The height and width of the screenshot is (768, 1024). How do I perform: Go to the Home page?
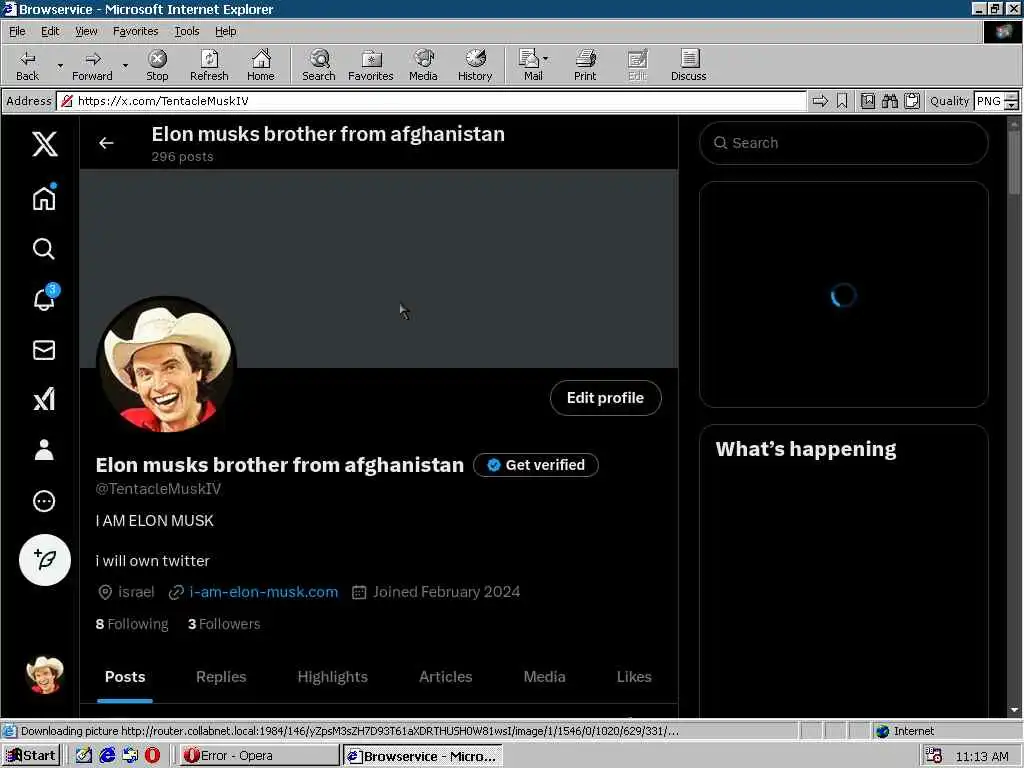(261, 65)
